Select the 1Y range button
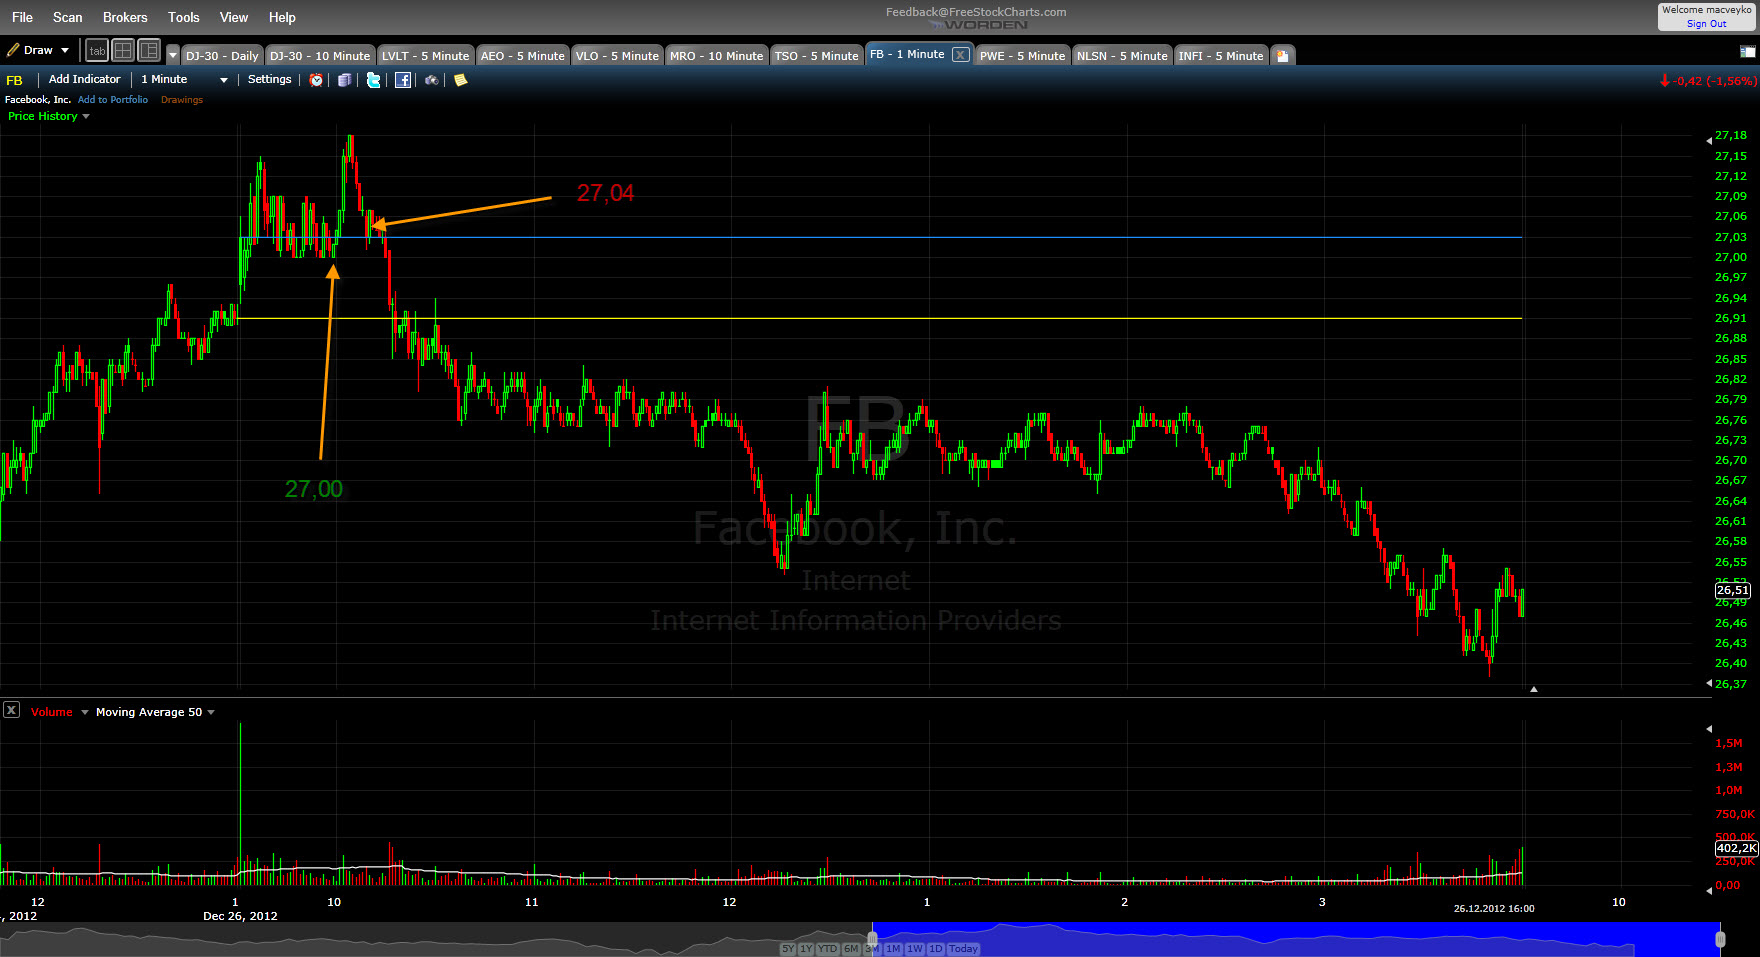The image size is (1760, 957). pos(806,949)
